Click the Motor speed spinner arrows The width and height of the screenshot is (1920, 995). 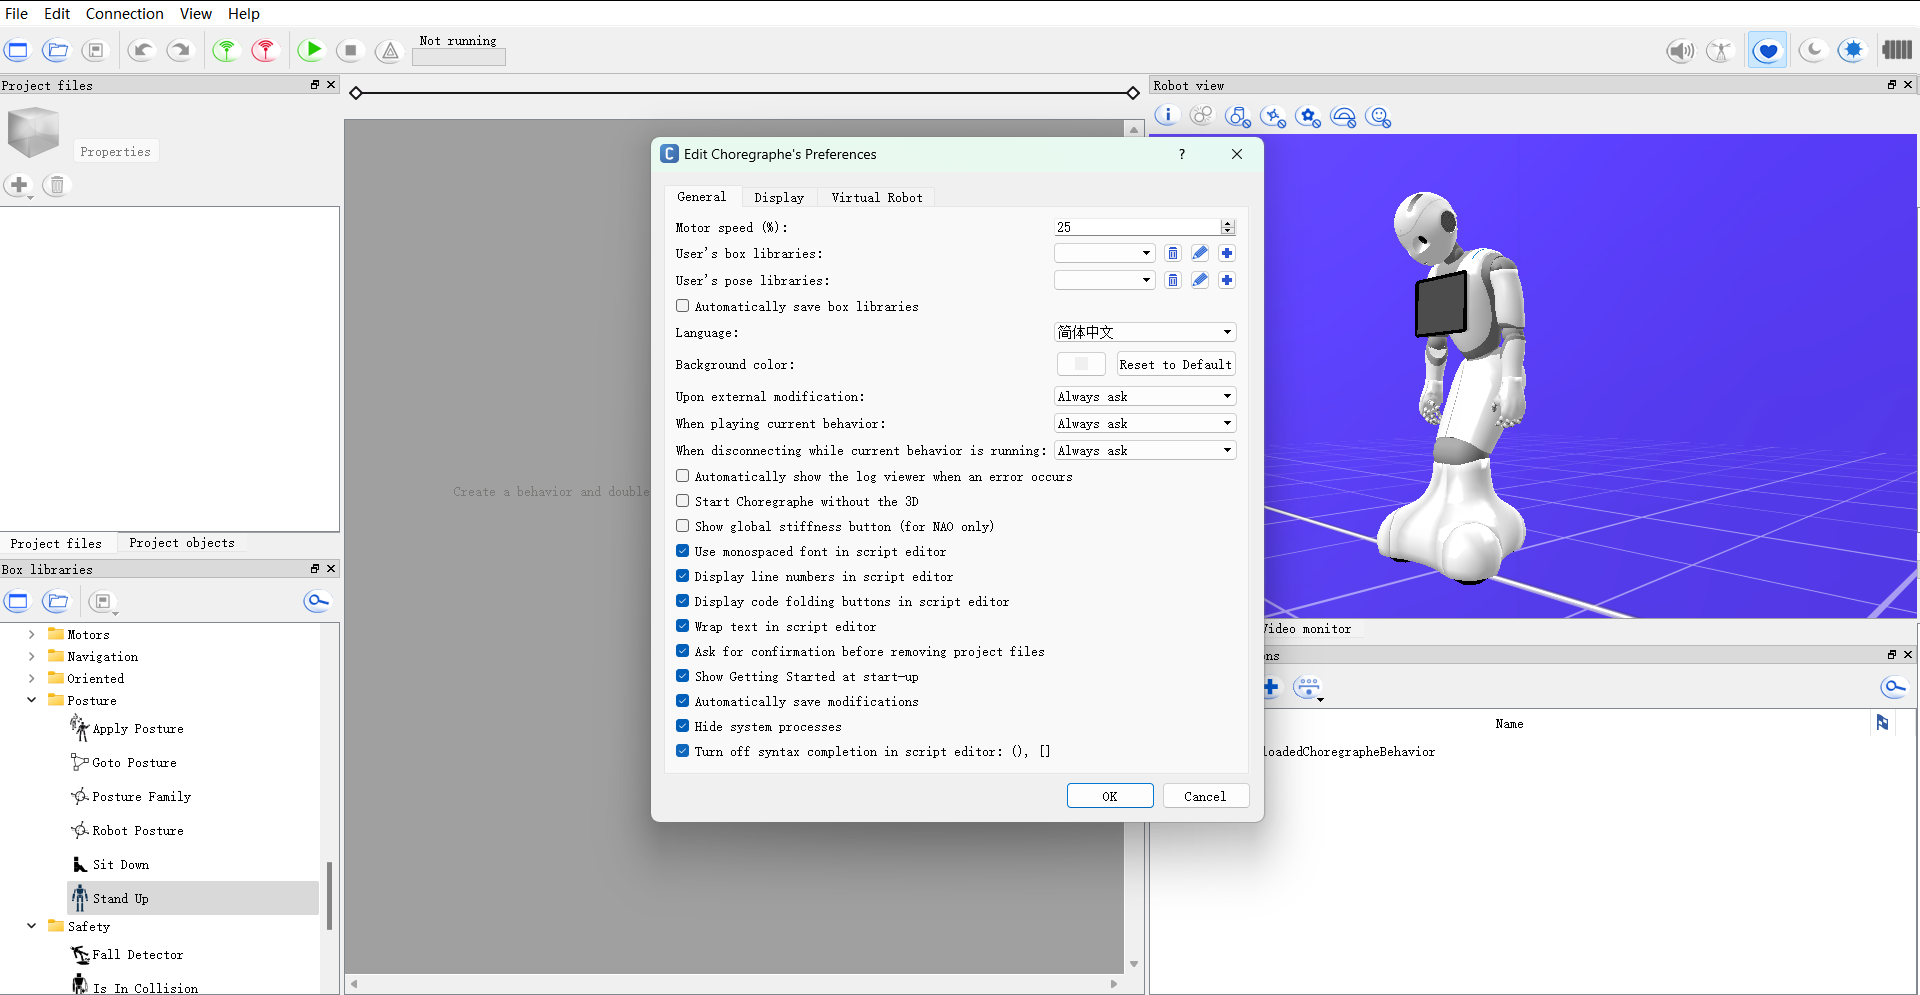point(1228,227)
